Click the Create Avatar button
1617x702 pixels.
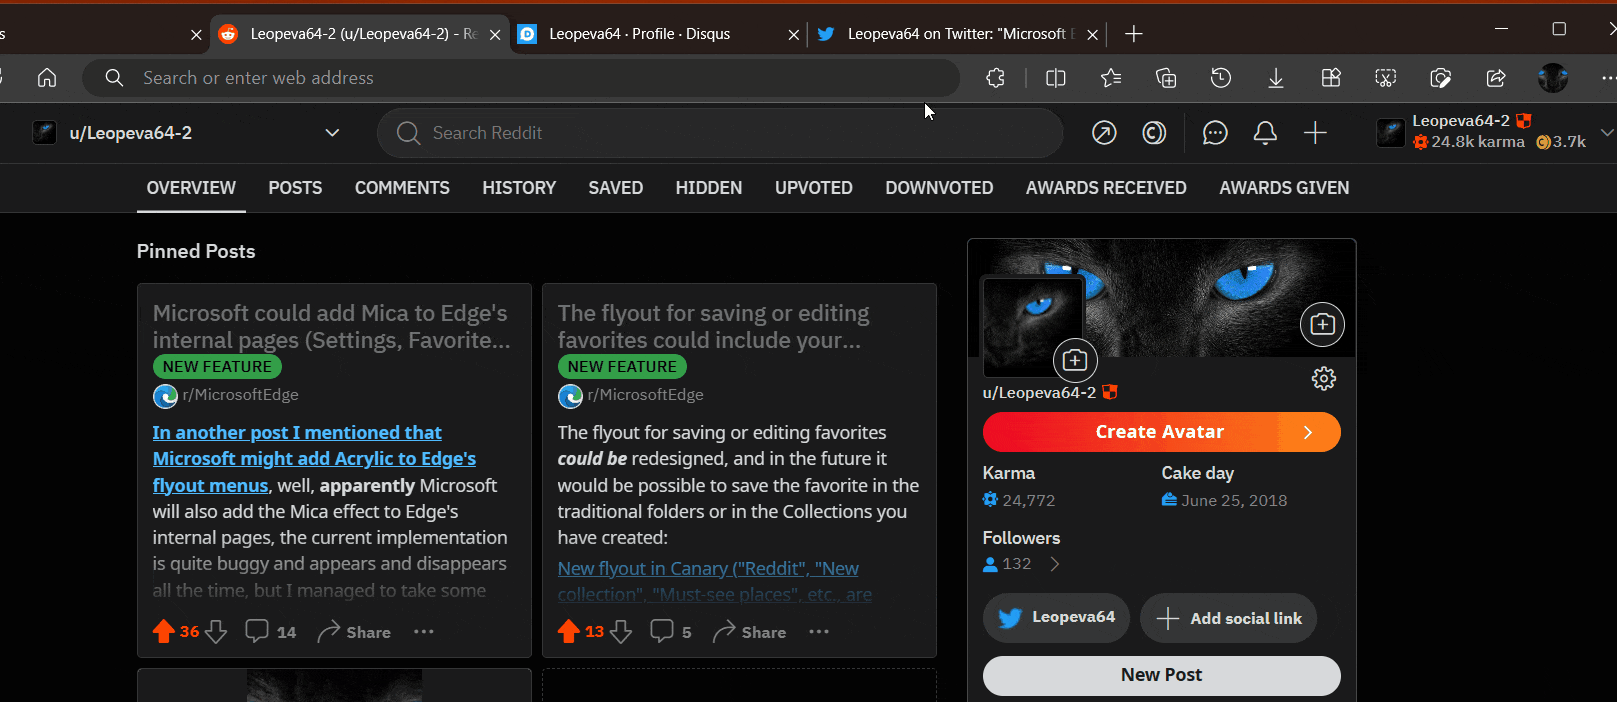(1161, 432)
